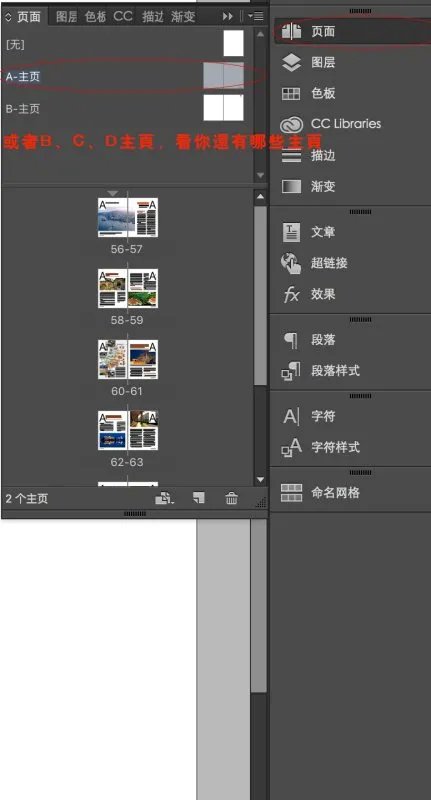Click masters list scroll up arrow
Viewport: 431px width, 800px height.
(x=261, y=34)
